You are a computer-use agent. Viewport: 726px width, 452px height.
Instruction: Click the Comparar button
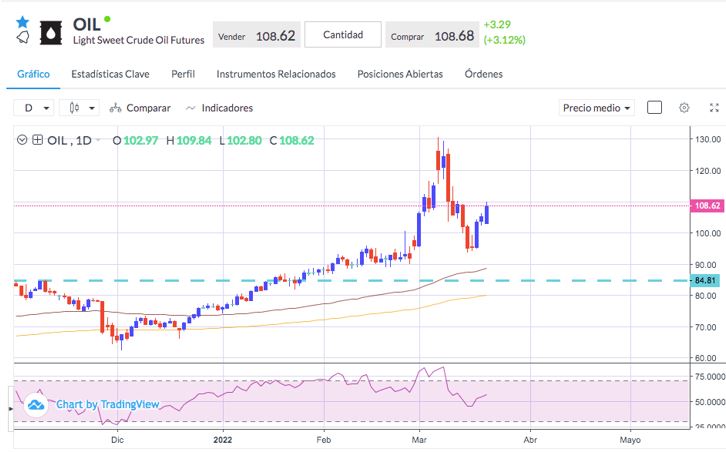click(140, 108)
